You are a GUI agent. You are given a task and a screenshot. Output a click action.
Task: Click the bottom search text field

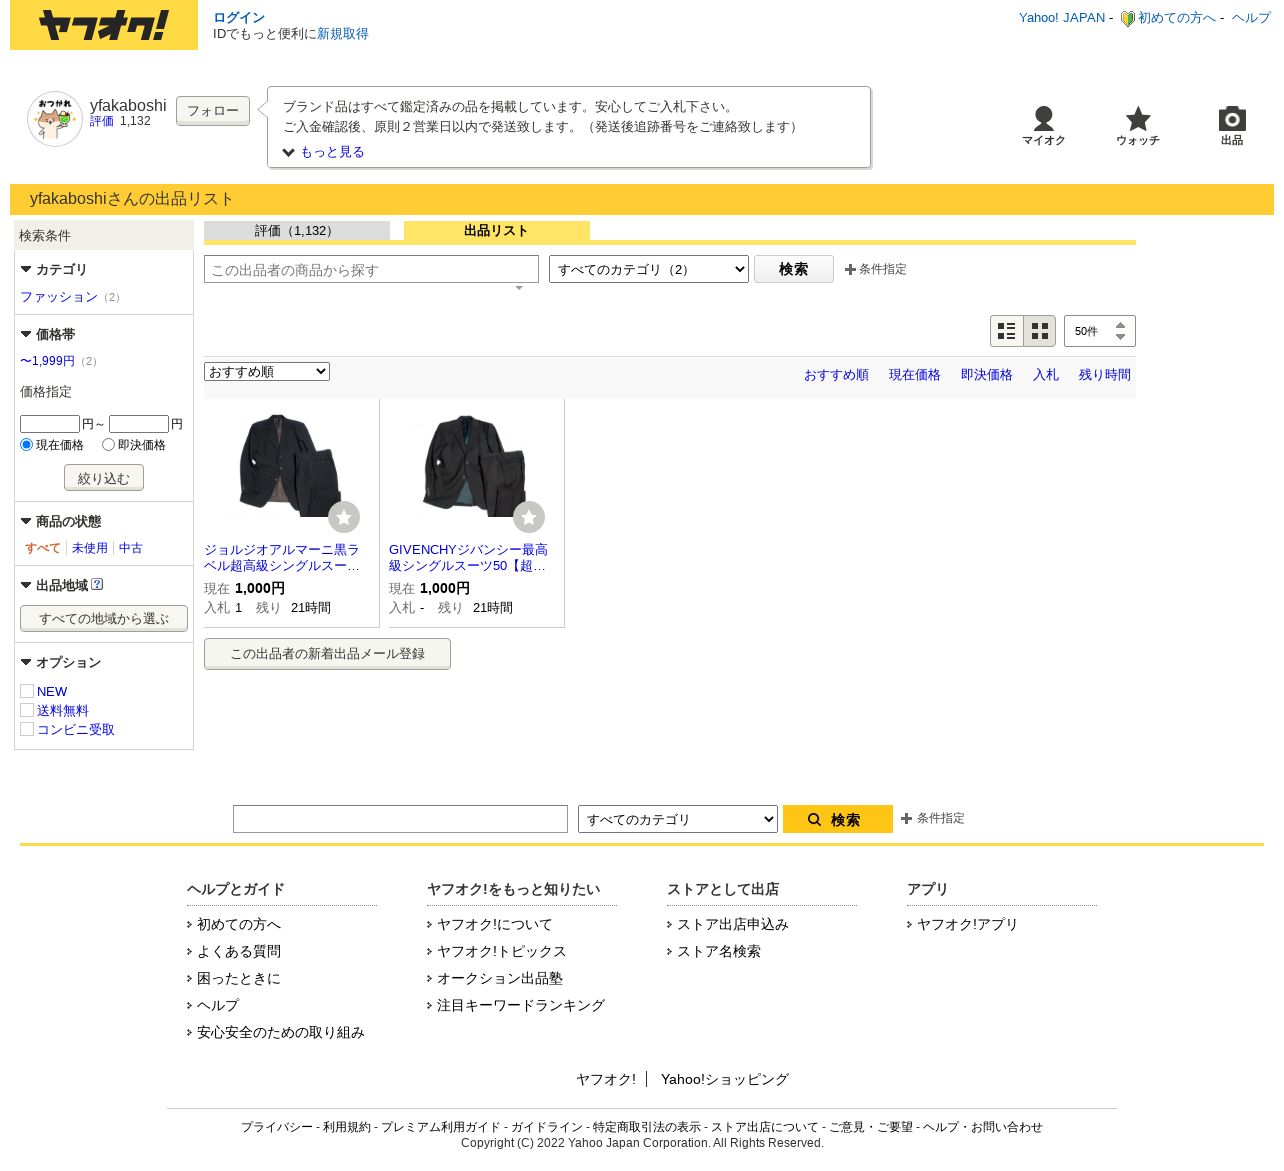point(400,819)
